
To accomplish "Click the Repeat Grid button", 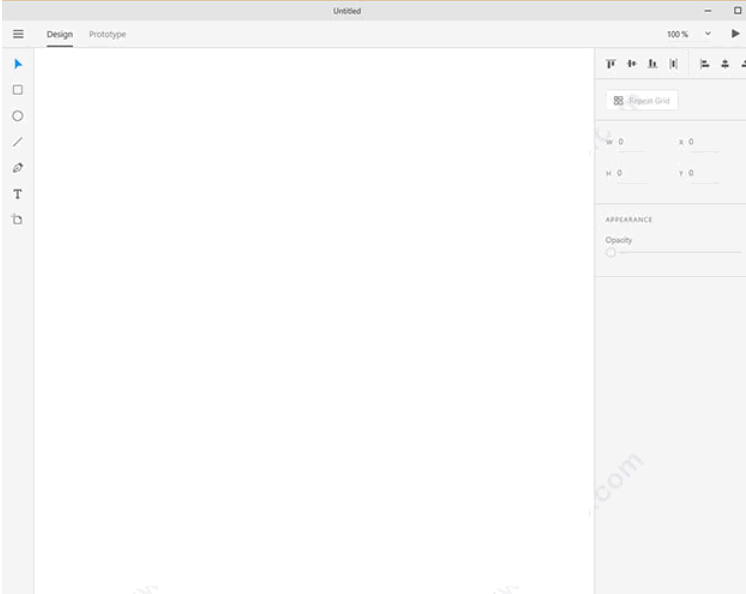I will tap(642, 101).
